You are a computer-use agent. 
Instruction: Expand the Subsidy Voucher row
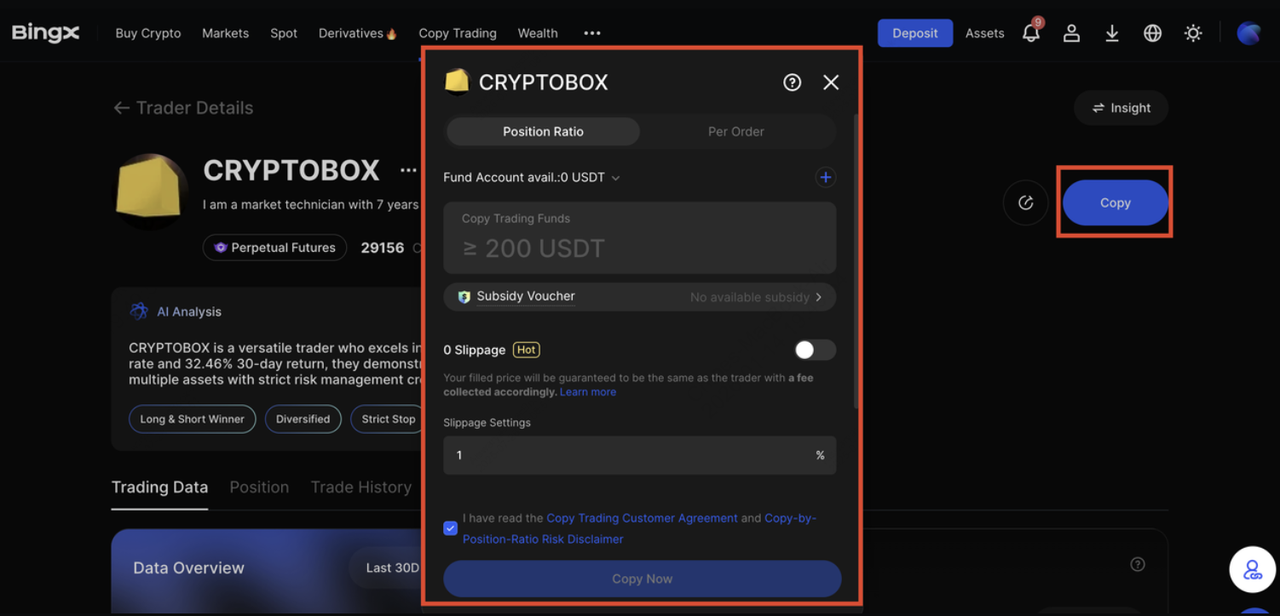640,297
